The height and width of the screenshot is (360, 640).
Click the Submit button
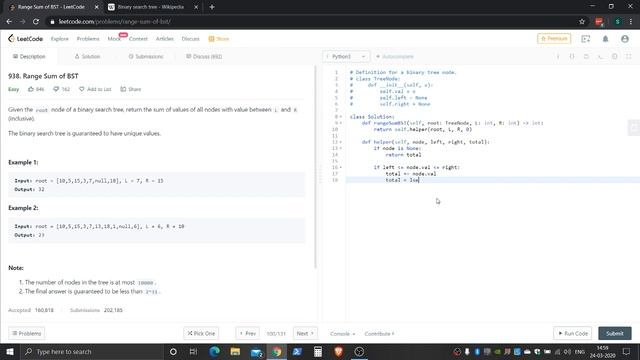click(x=615, y=333)
